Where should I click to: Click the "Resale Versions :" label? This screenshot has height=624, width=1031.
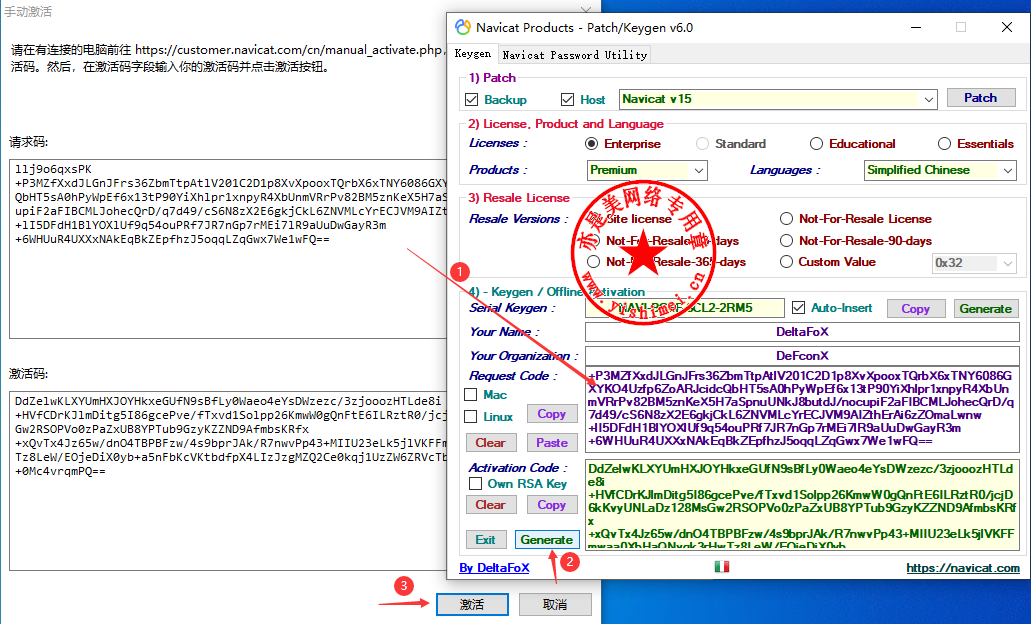click(518, 219)
